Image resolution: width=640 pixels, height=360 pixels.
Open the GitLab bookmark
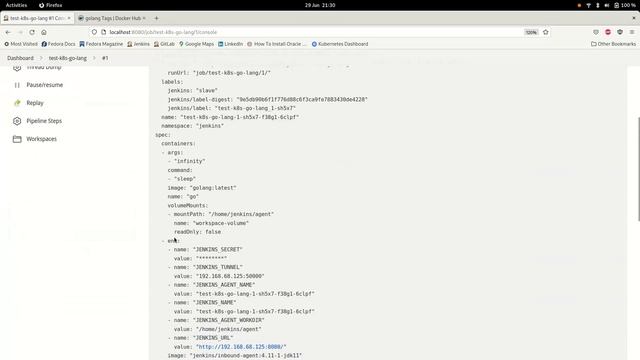click(164, 44)
